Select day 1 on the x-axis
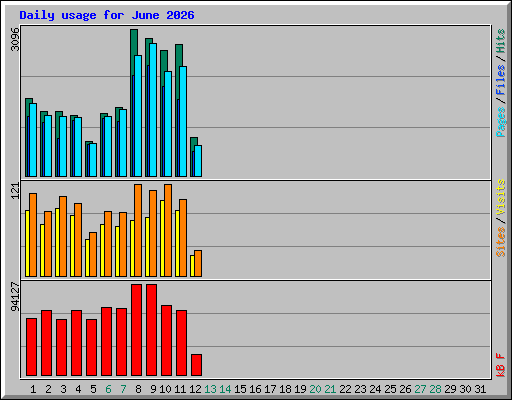Viewport: 512px width, 400px height. pos(33,389)
